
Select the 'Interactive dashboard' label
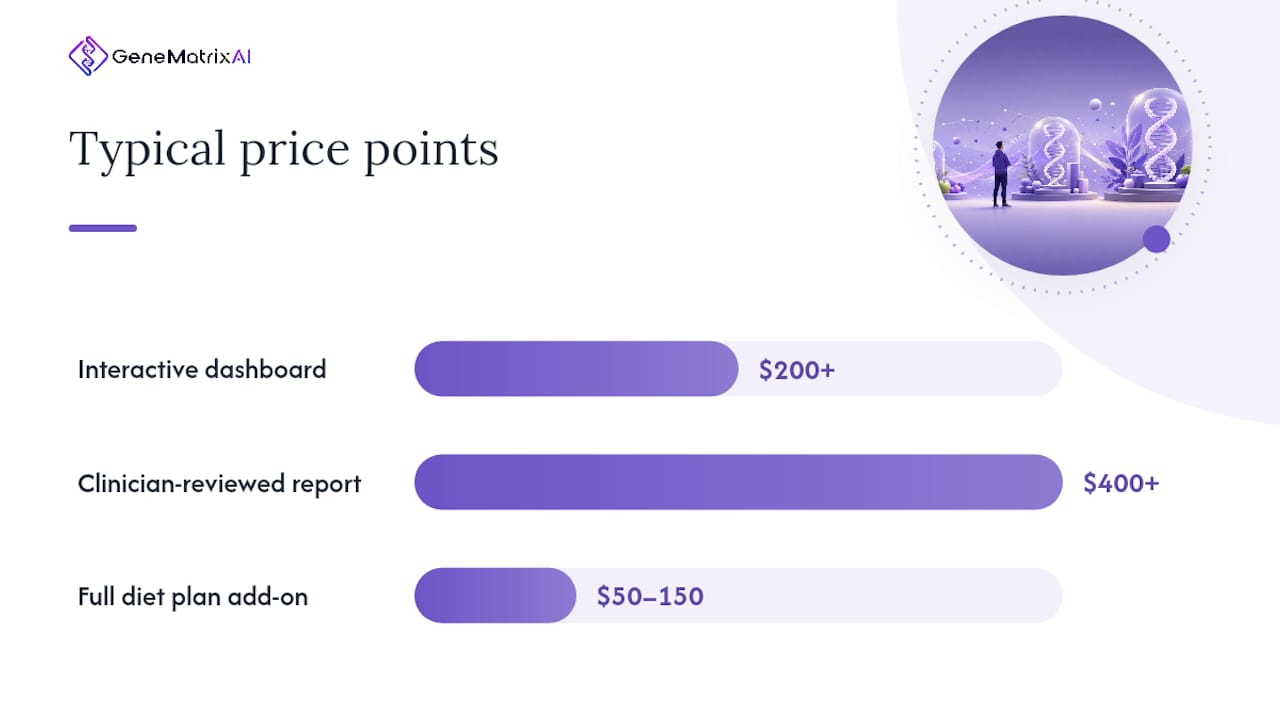click(x=202, y=369)
